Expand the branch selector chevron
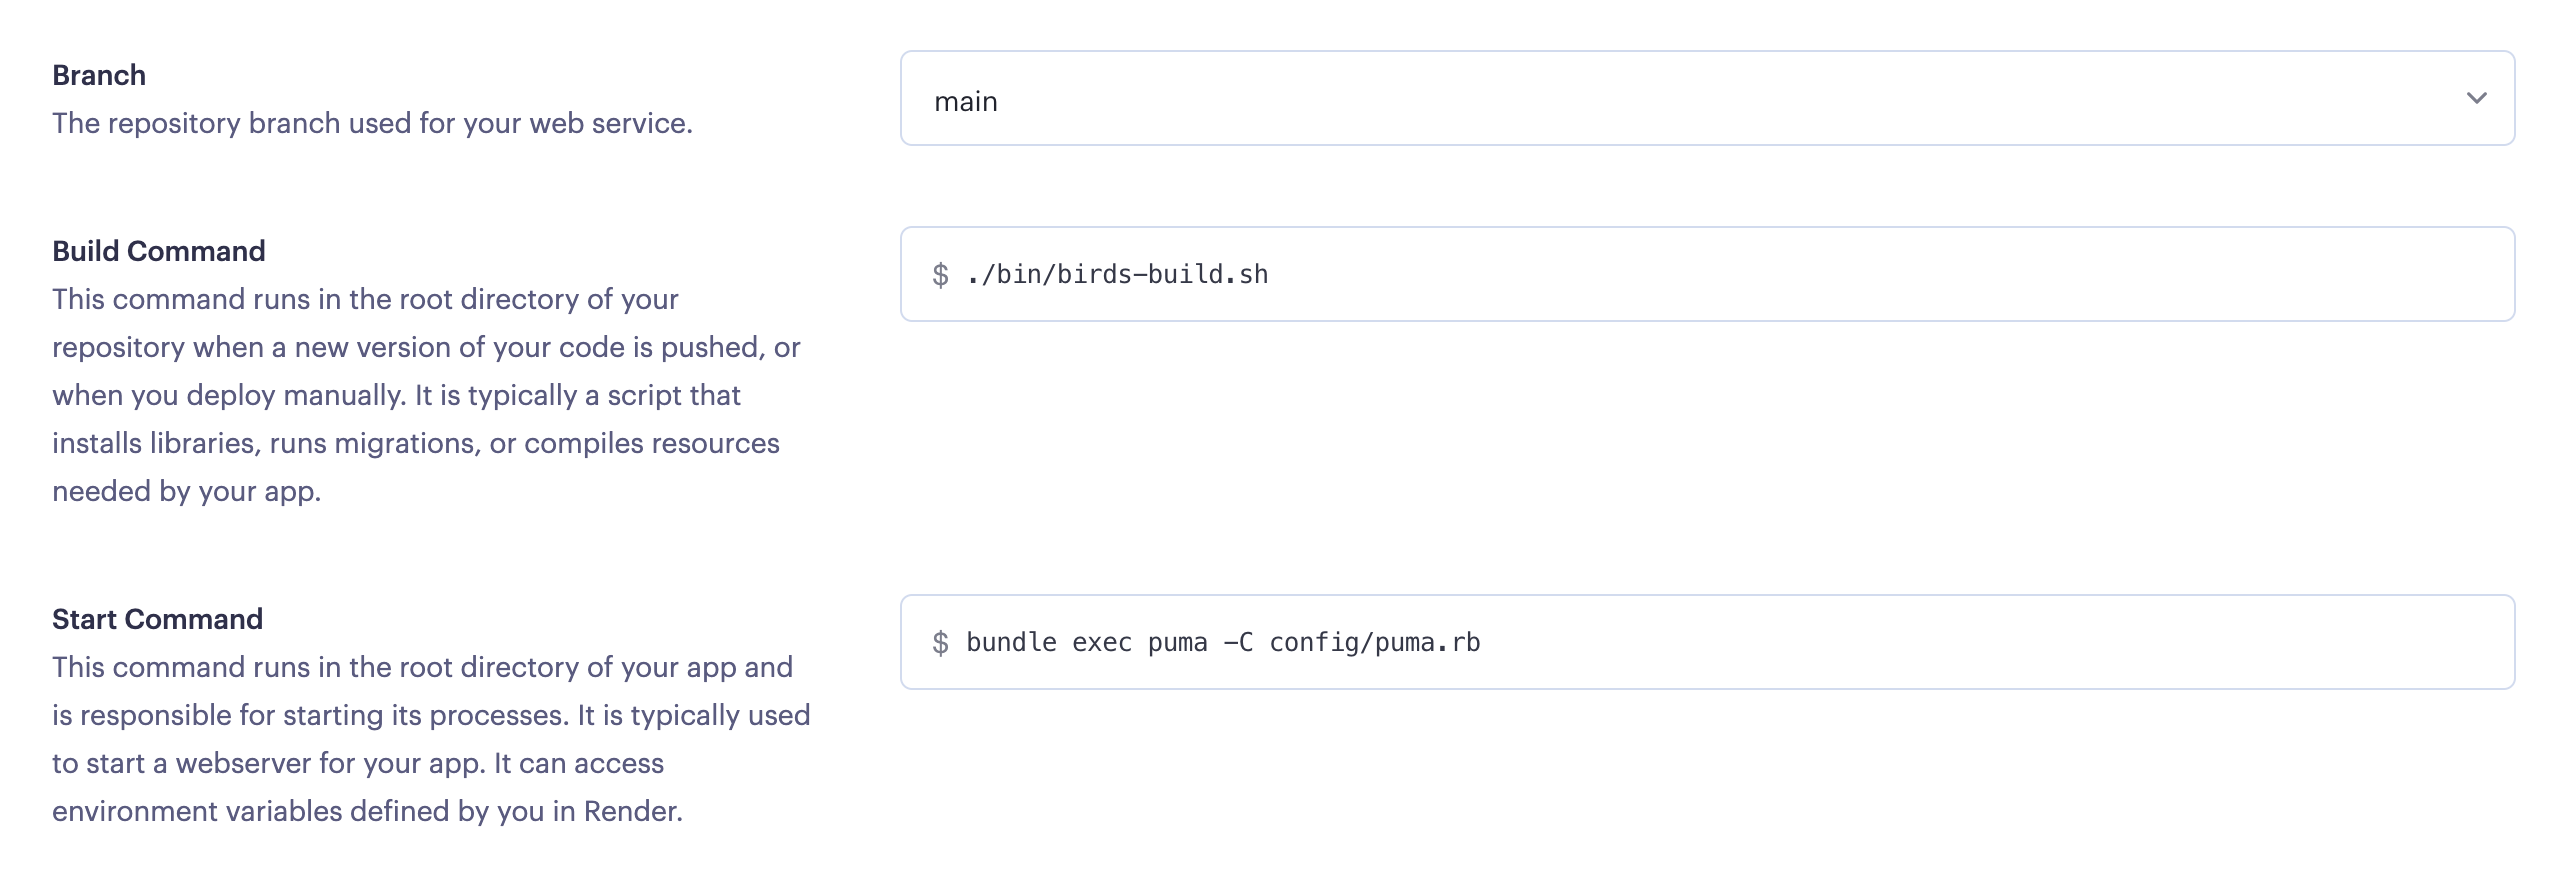 tap(2477, 98)
